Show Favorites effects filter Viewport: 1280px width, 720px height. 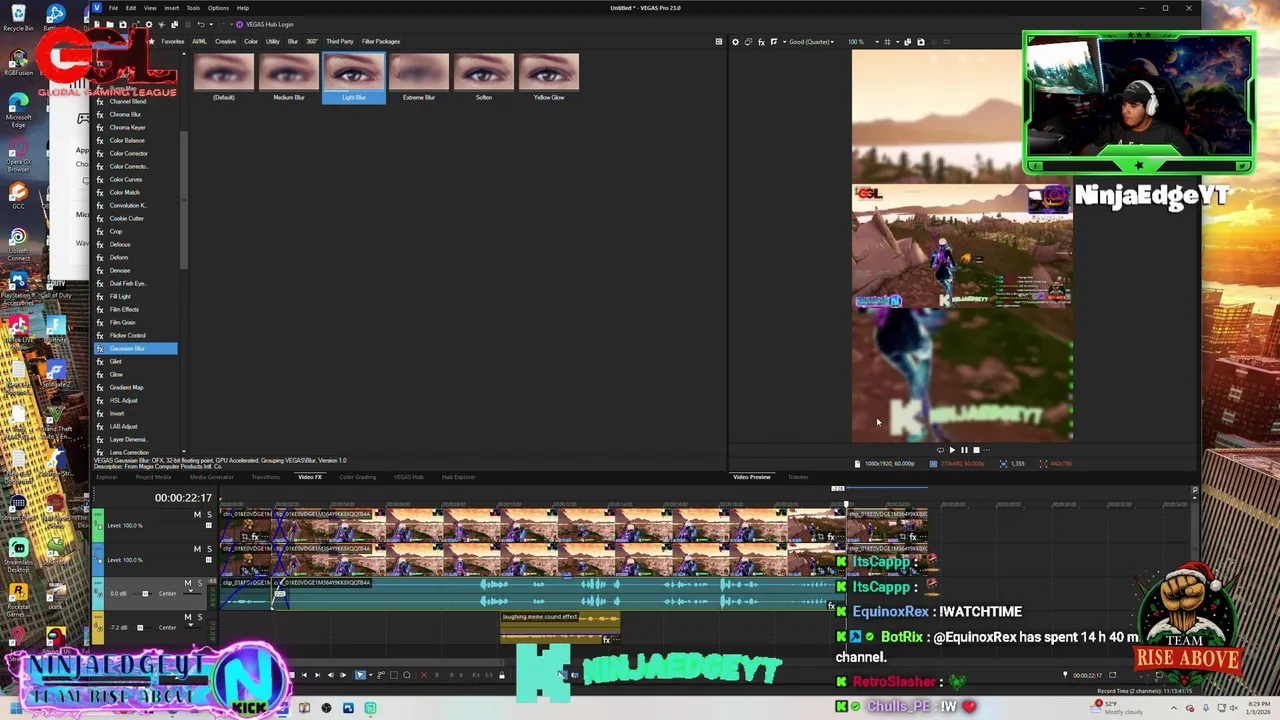pos(173,42)
